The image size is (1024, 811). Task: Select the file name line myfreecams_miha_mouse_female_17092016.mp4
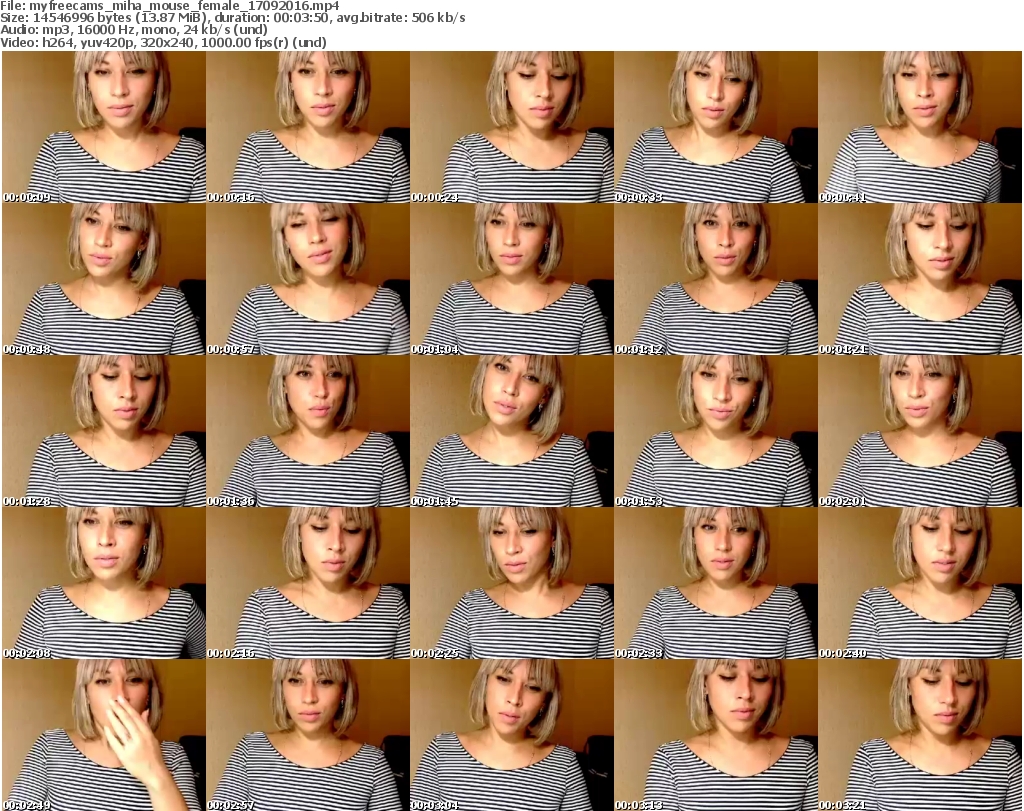click(x=170, y=6)
